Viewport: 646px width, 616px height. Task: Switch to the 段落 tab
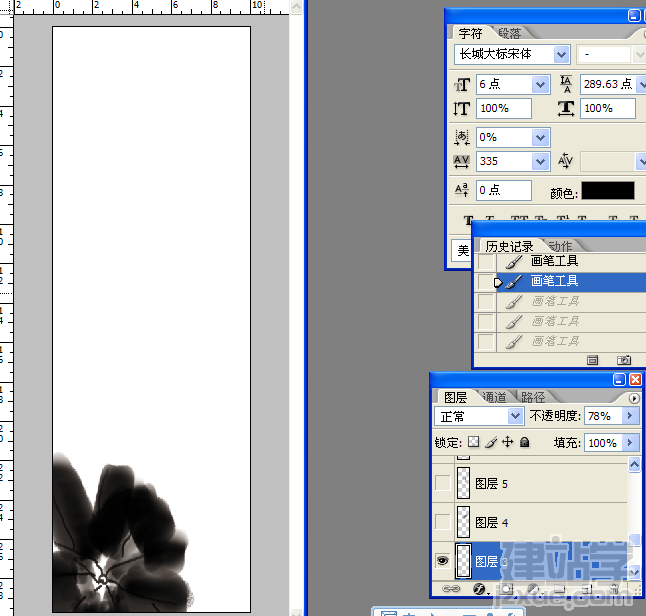coord(510,33)
